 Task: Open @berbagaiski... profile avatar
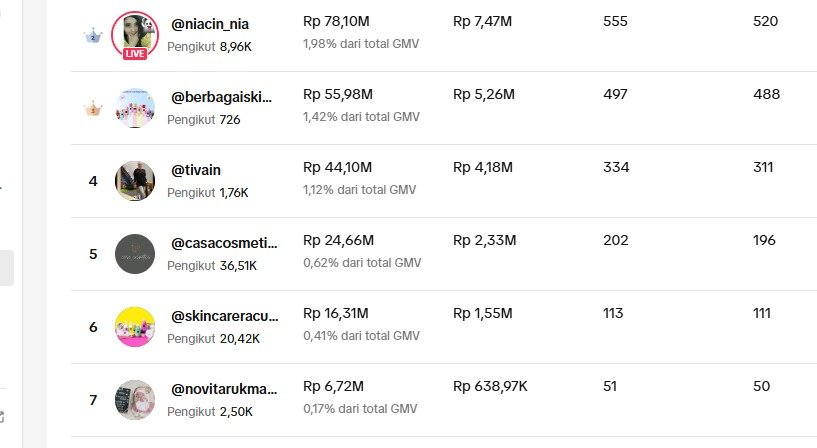pos(135,108)
